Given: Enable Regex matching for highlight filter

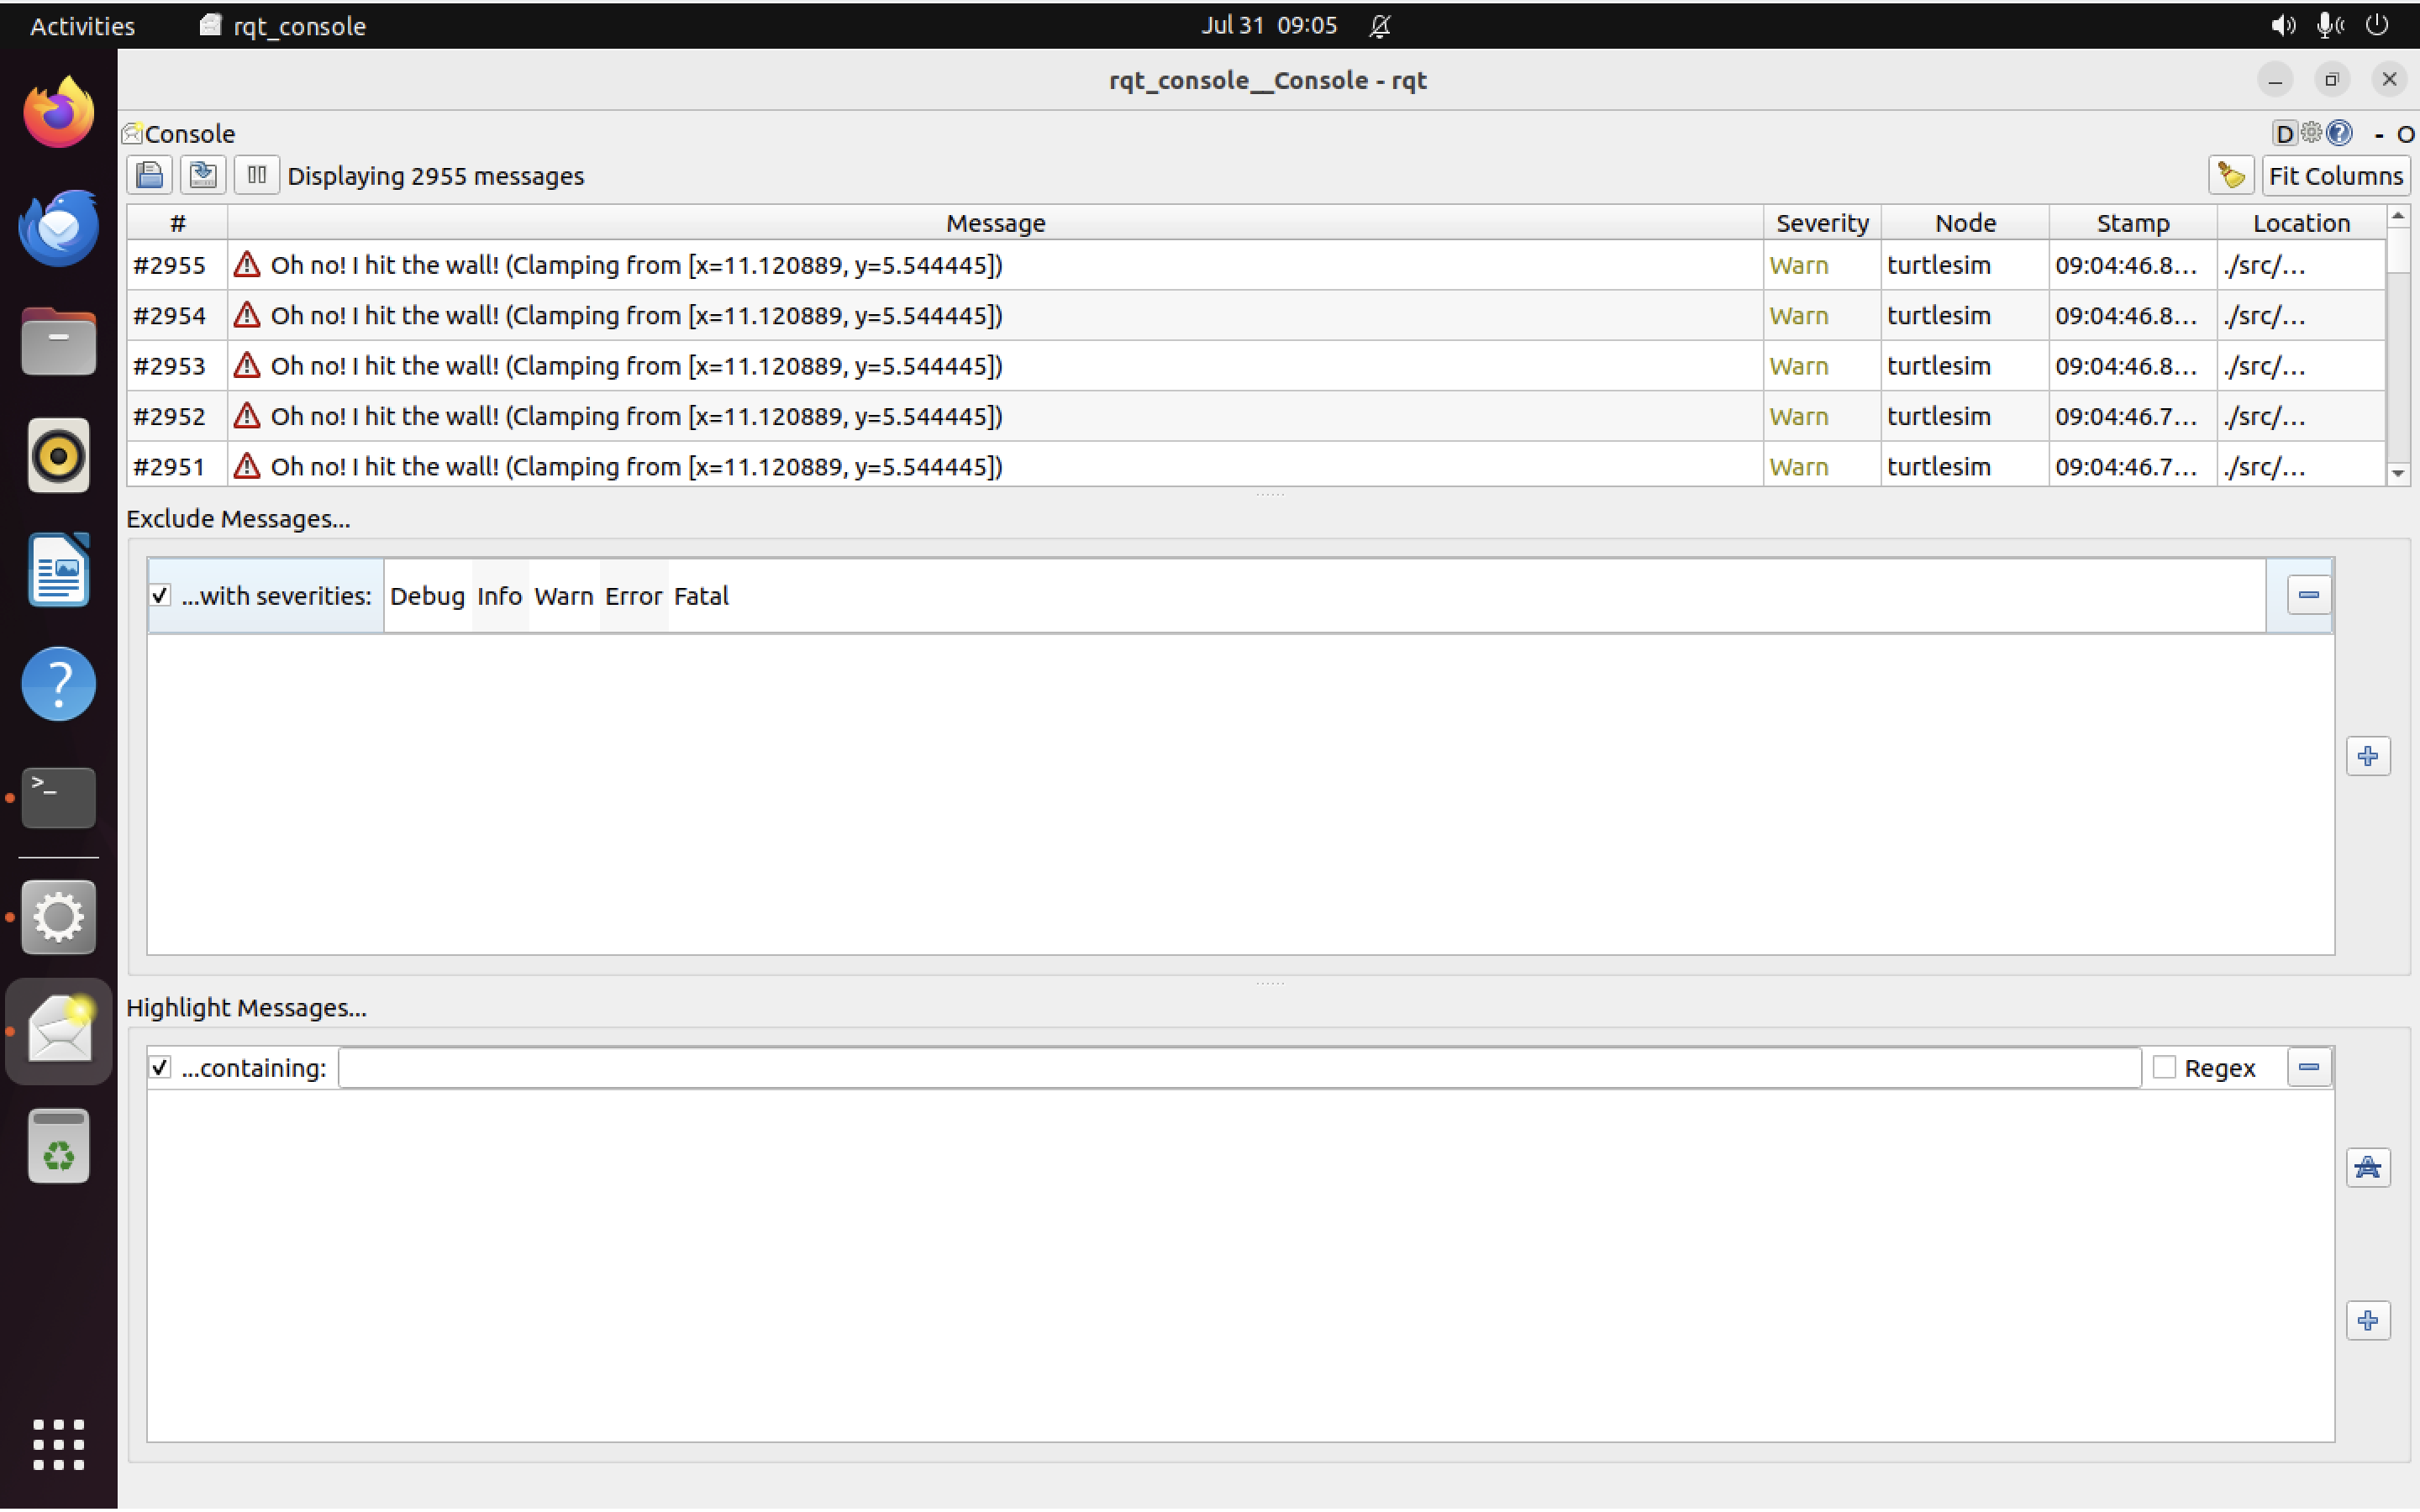Looking at the screenshot, I should click(2164, 1067).
